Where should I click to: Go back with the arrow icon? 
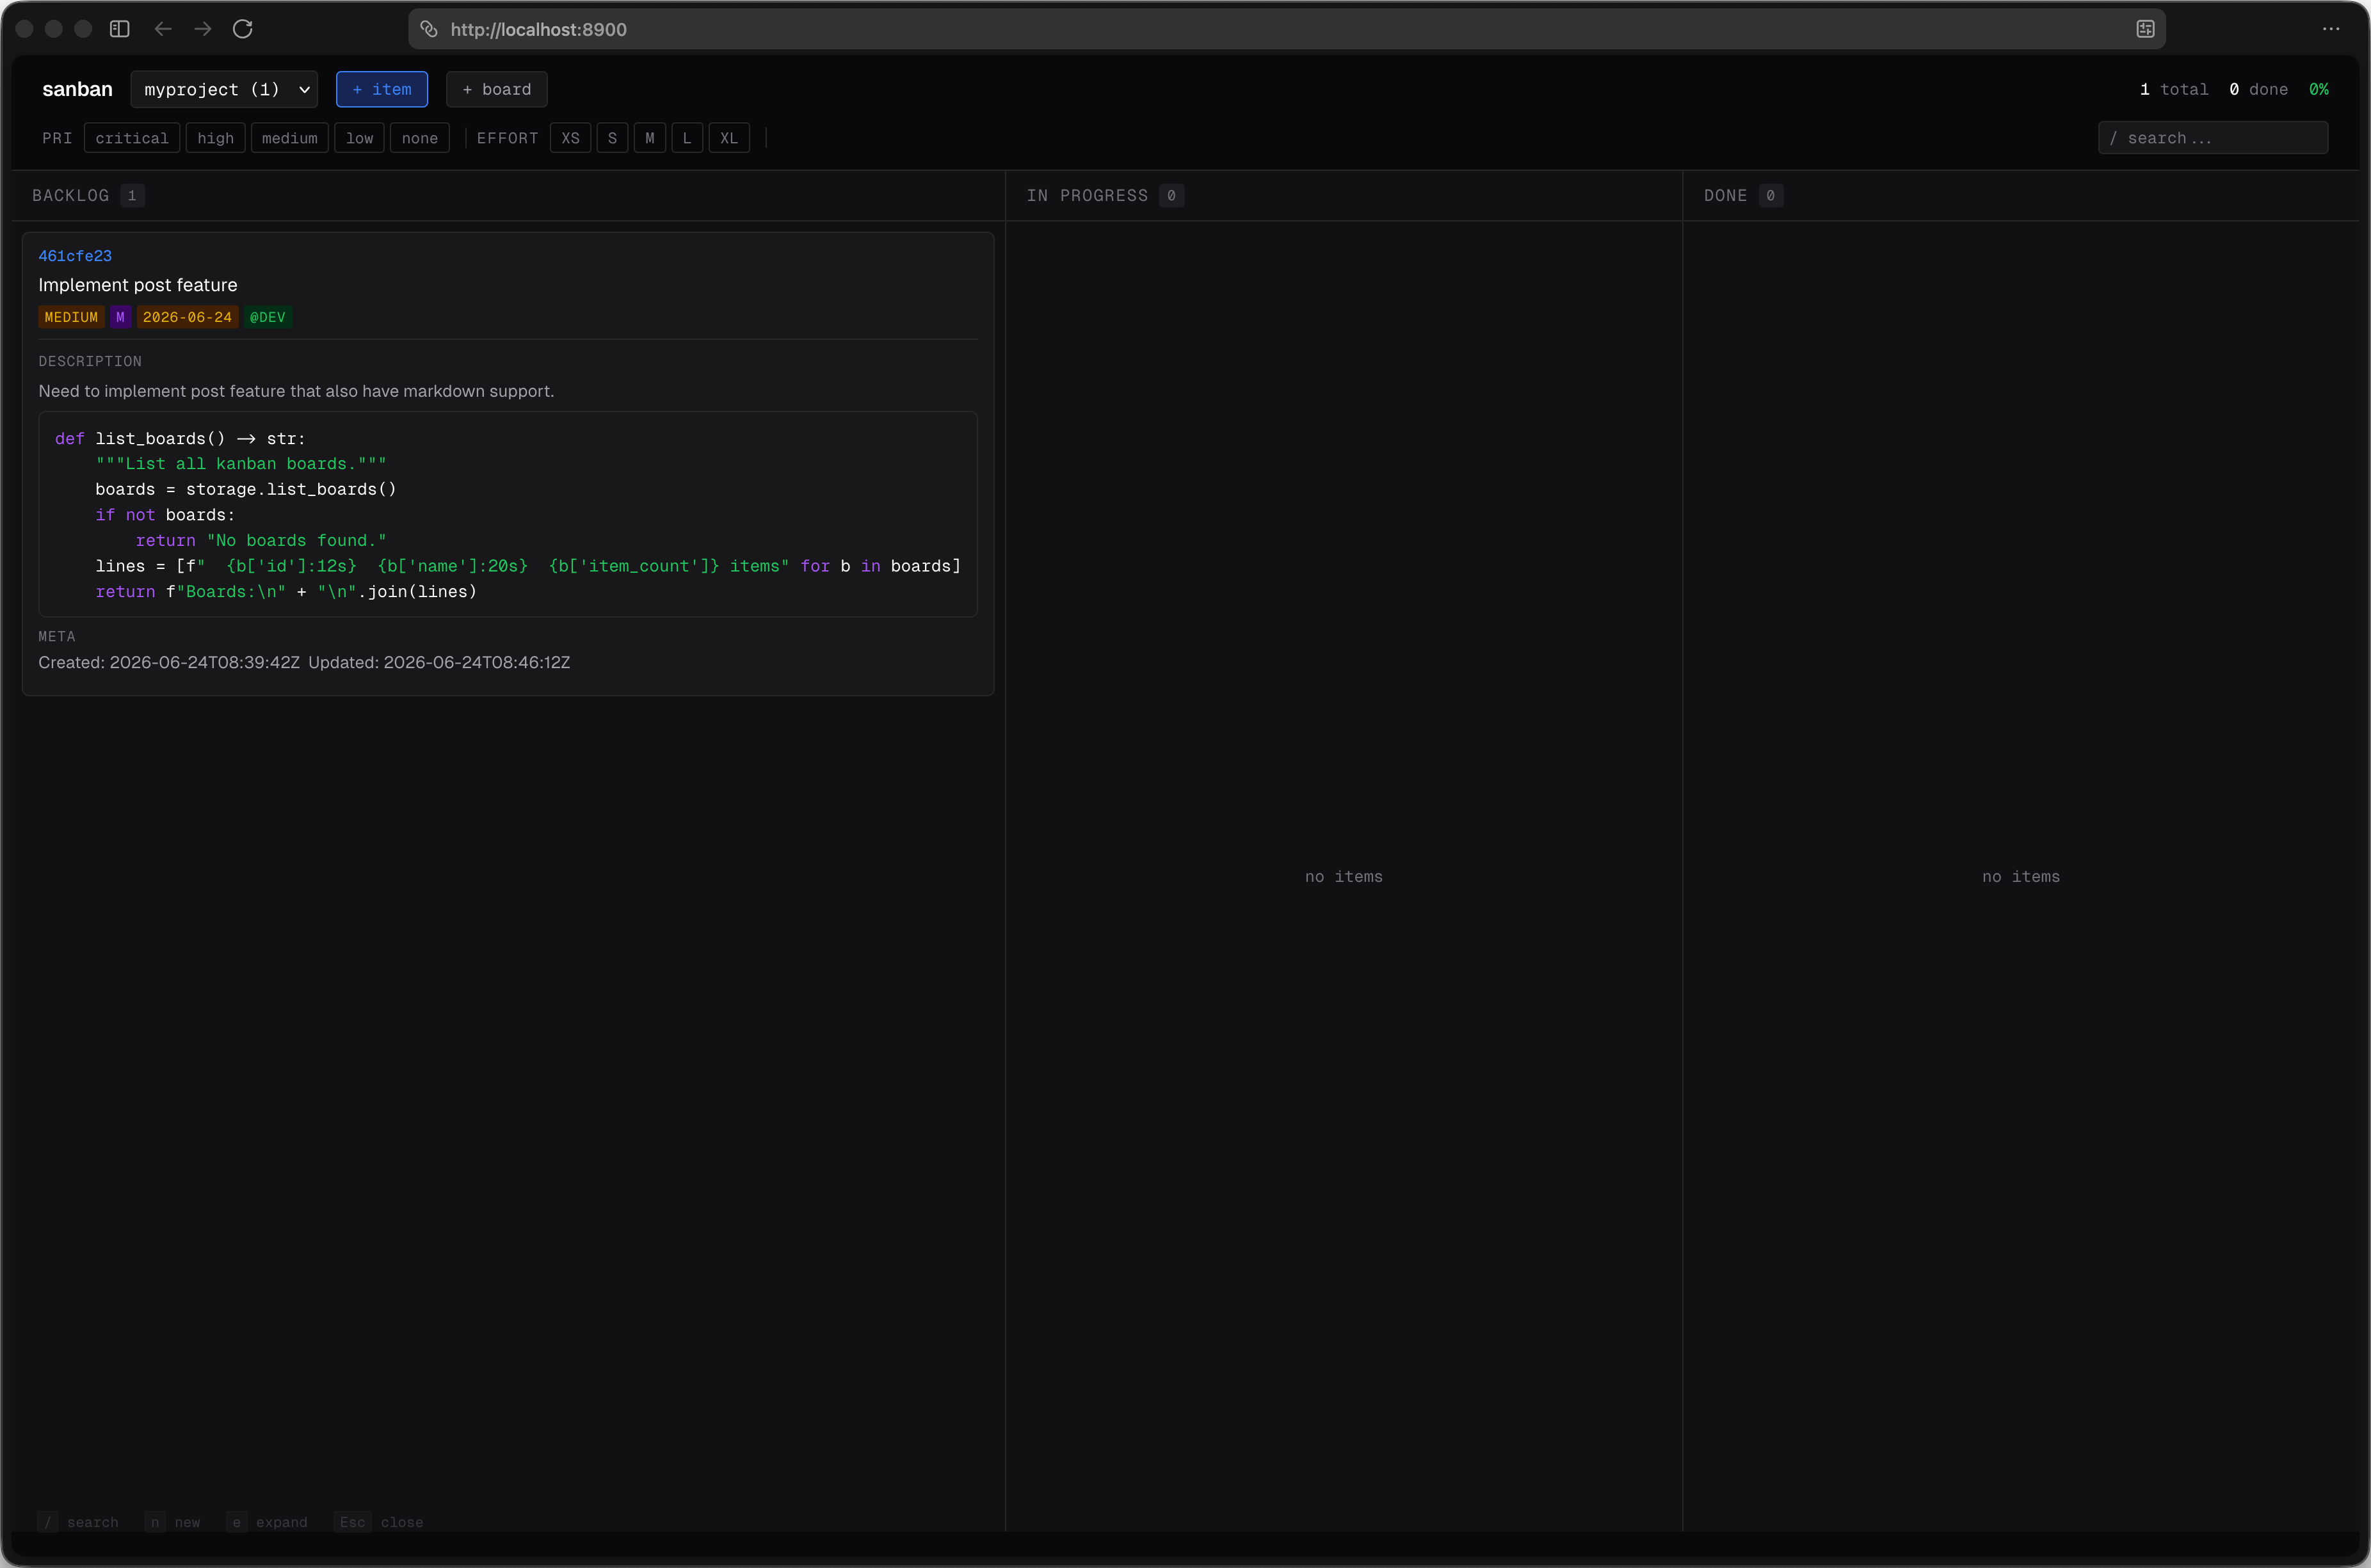coord(163,29)
